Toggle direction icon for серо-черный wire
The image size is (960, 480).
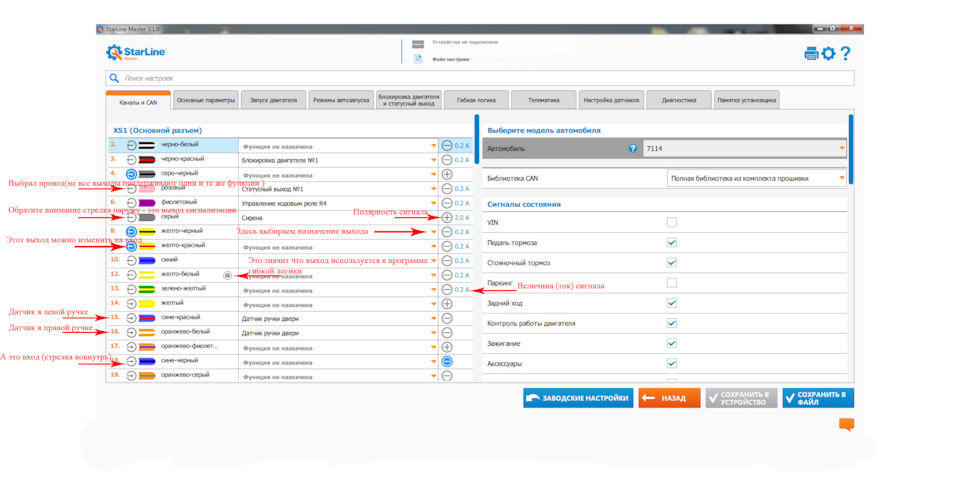pos(131,174)
